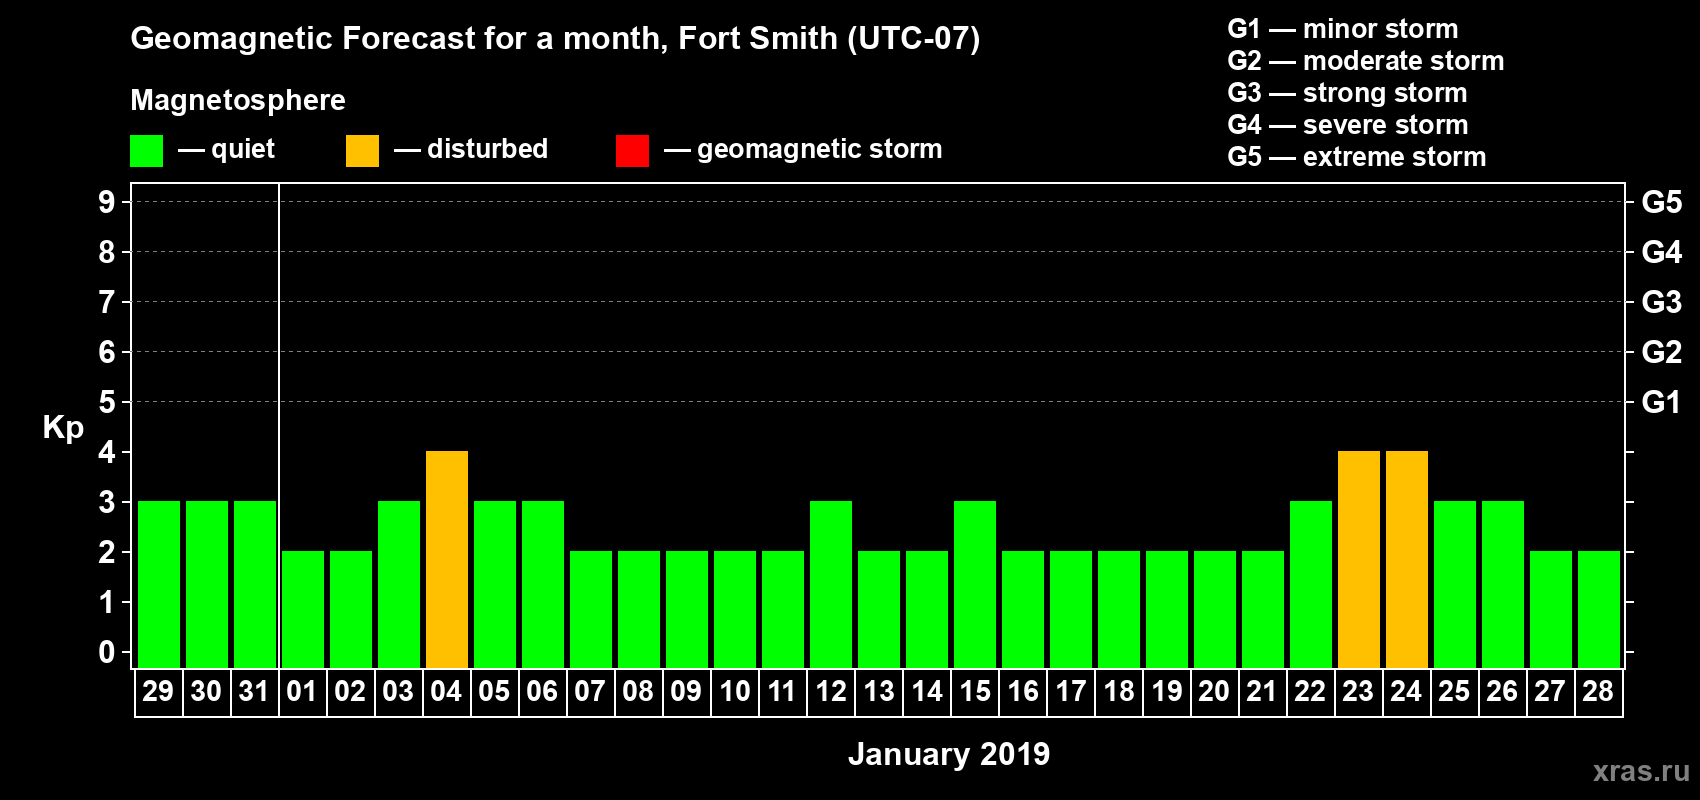The width and height of the screenshot is (1700, 800).
Task: Click the green bar for January 12
Action: (x=831, y=585)
